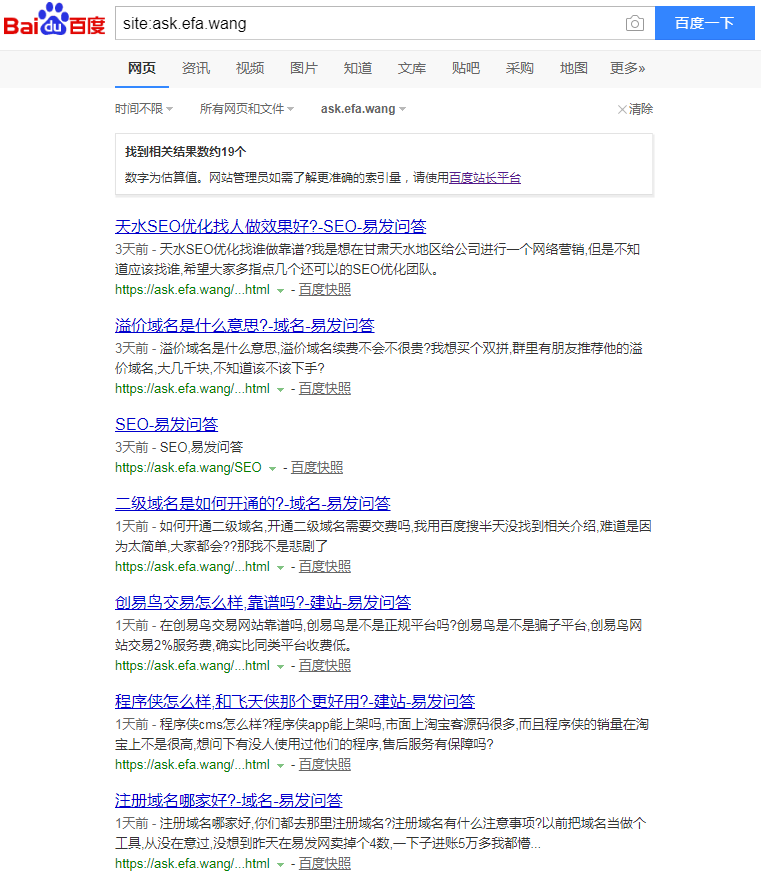The width and height of the screenshot is (761, 879).
Task: Expand URL arrow for 二级域名 result
Action: click(280, 568)
